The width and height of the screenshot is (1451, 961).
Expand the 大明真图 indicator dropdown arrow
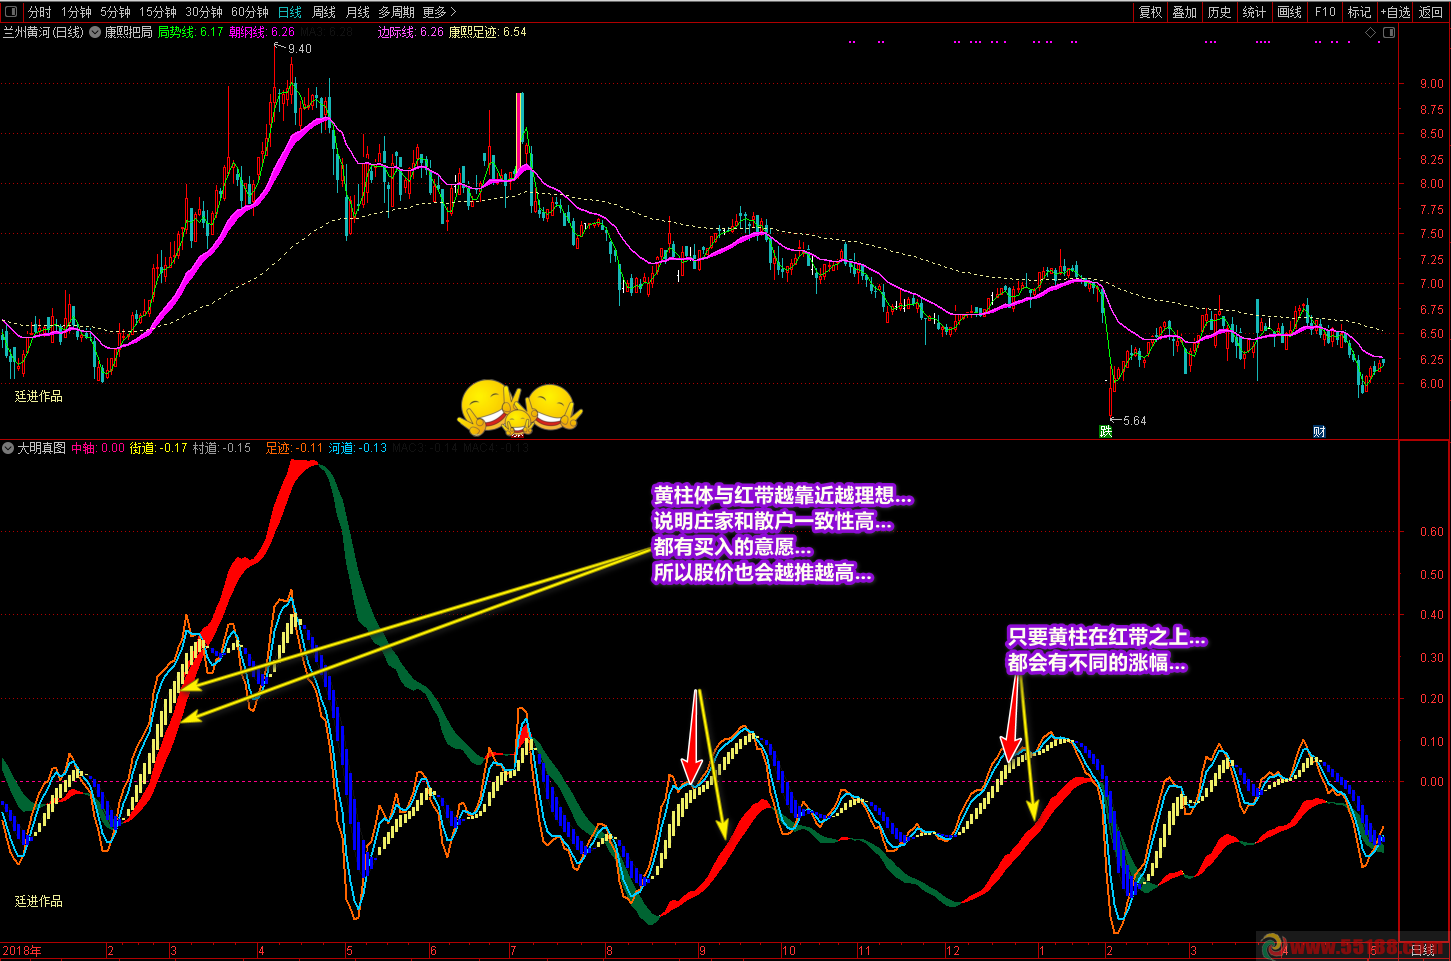[8, 448]
